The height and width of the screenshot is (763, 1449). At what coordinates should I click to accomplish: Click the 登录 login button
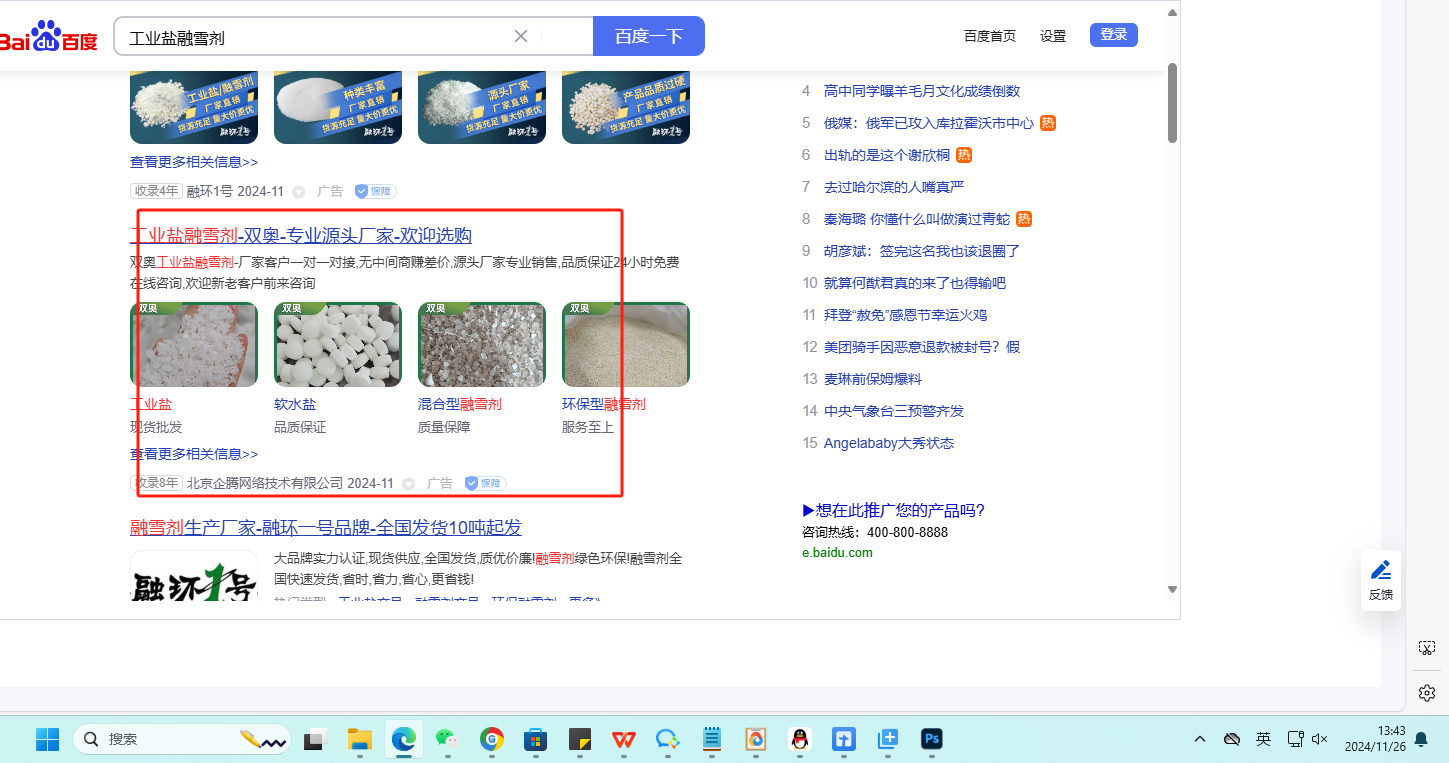[1114, 35]
